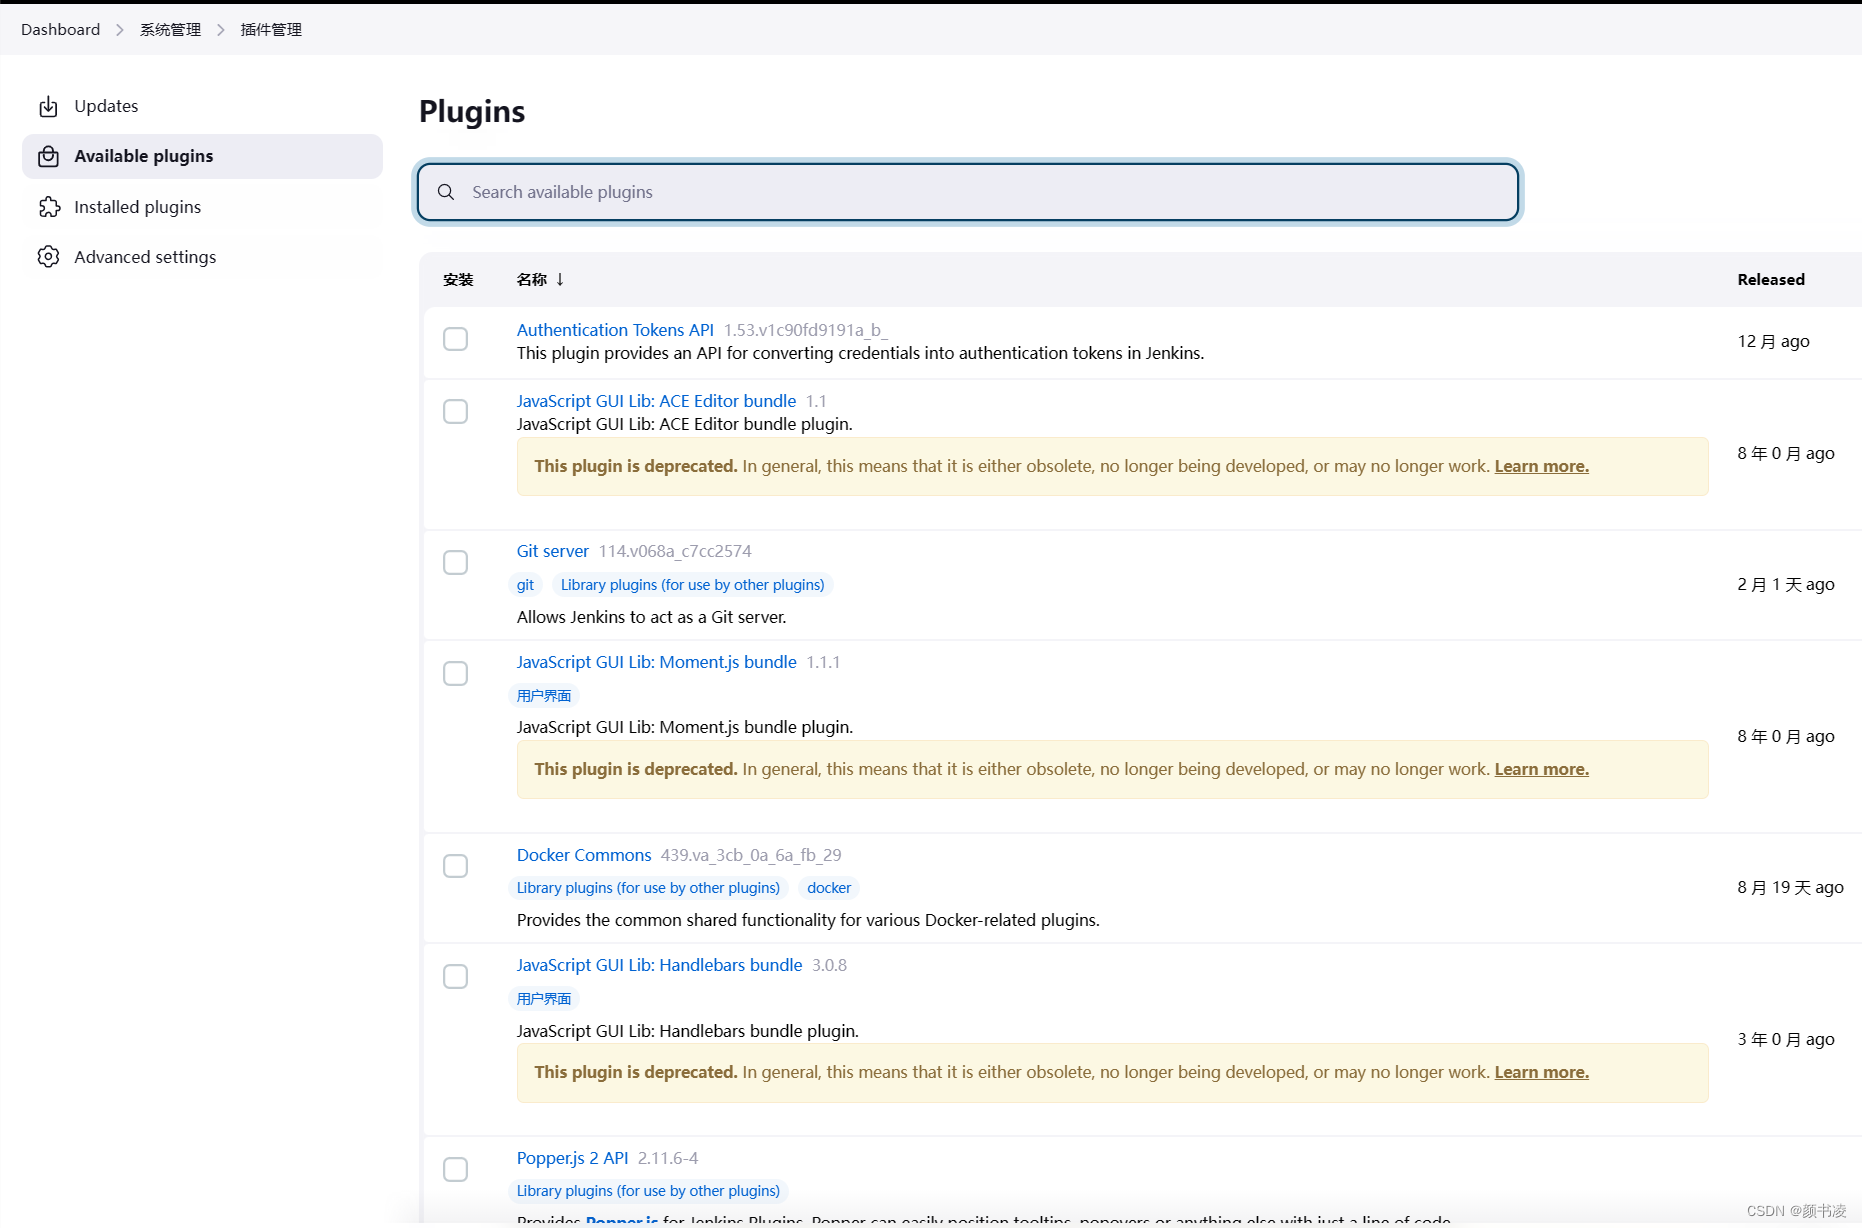
Task: Go to Dashboard breadcrumb
Action: tap(61, 30)
